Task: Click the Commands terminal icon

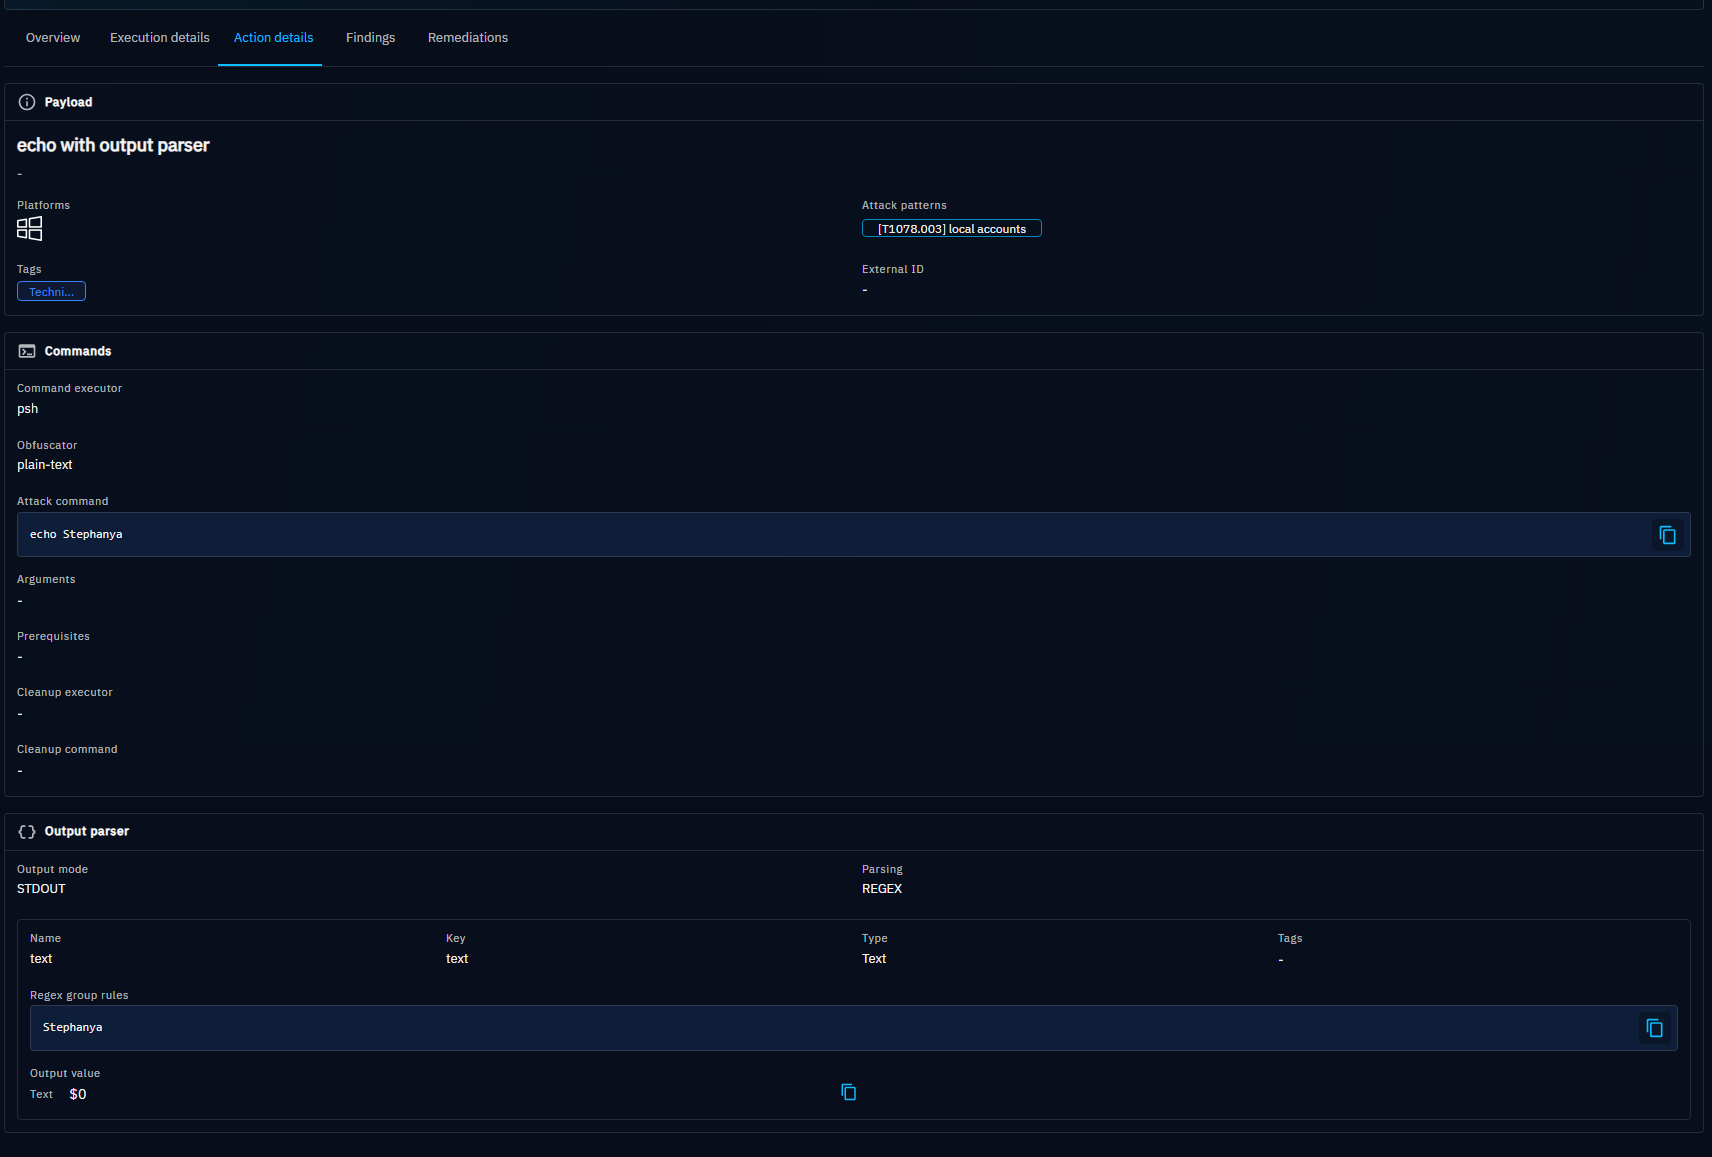Action: click(x=27, y=351)
